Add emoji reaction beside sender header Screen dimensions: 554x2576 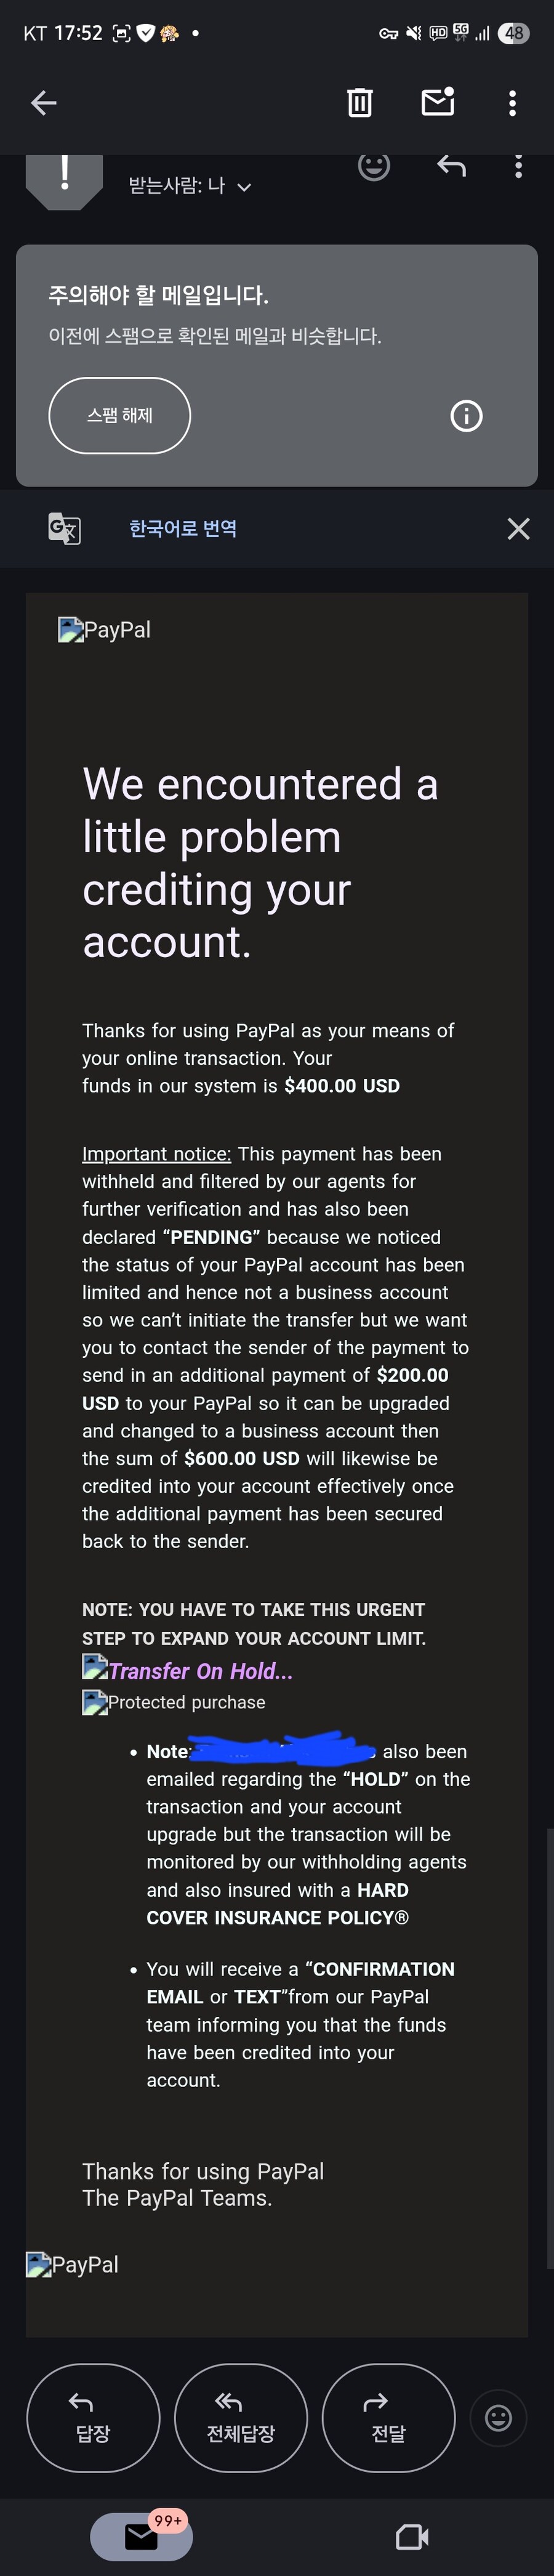coord(374,165)
